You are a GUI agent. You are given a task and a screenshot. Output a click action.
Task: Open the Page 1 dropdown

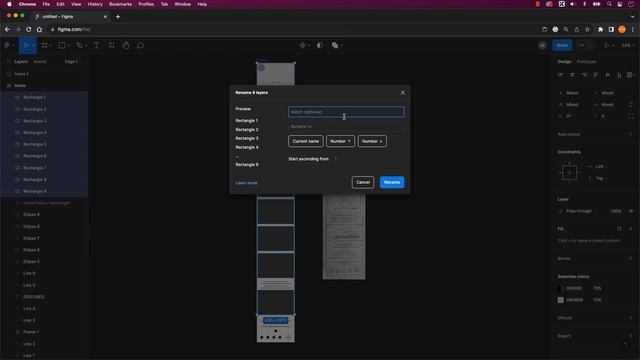click(73, 62)
